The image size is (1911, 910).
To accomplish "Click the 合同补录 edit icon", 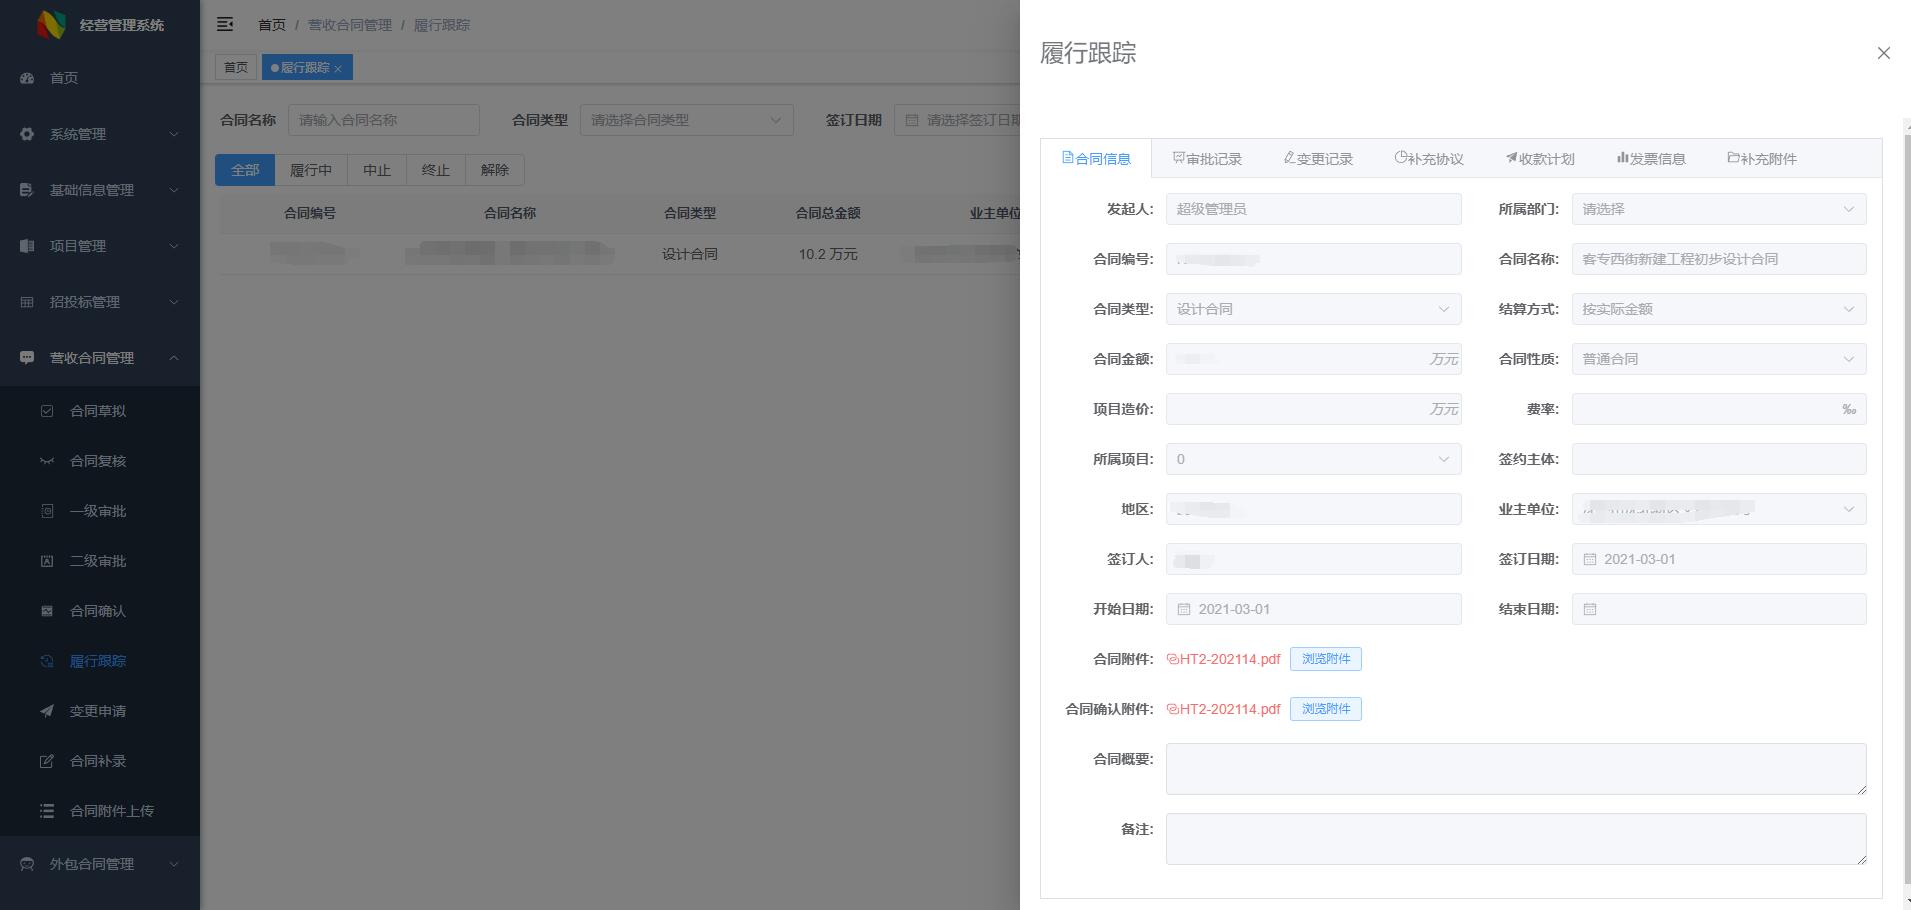I will pyautogui.click(x=47, y=761).
